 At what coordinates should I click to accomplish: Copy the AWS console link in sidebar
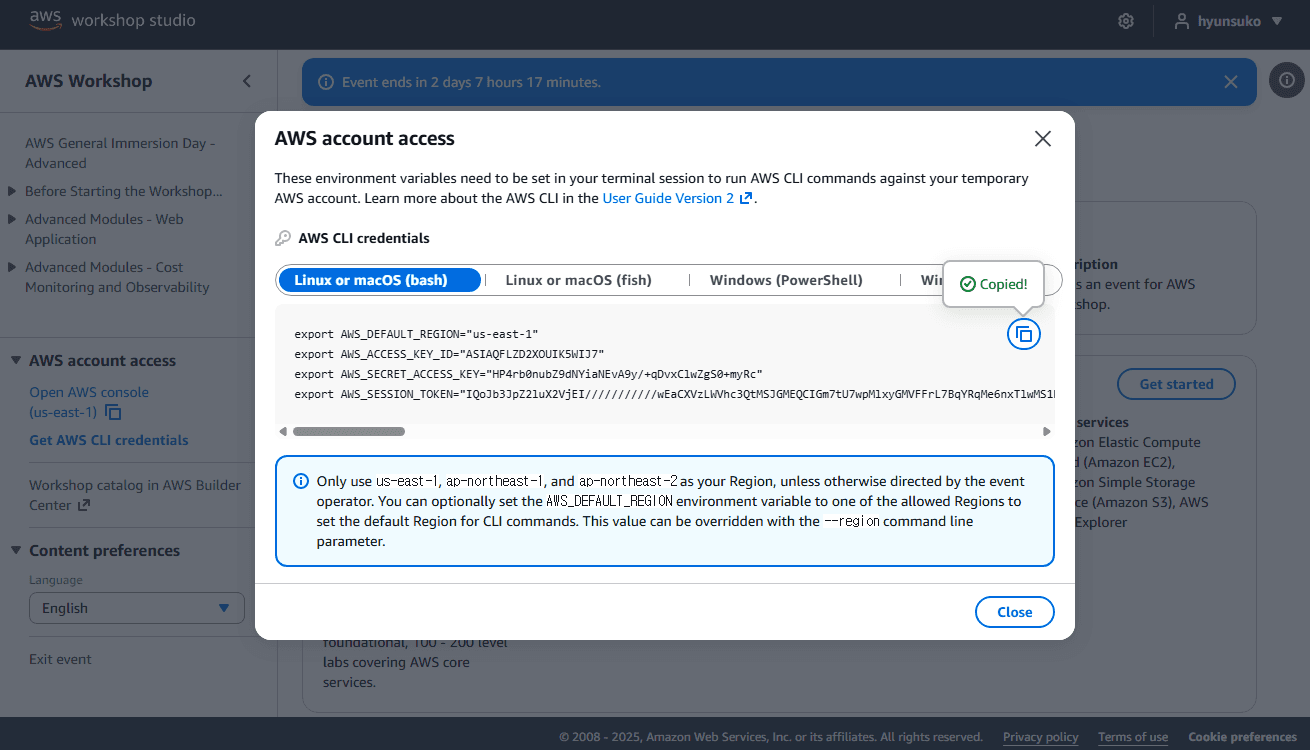click(x=114, y=413)
